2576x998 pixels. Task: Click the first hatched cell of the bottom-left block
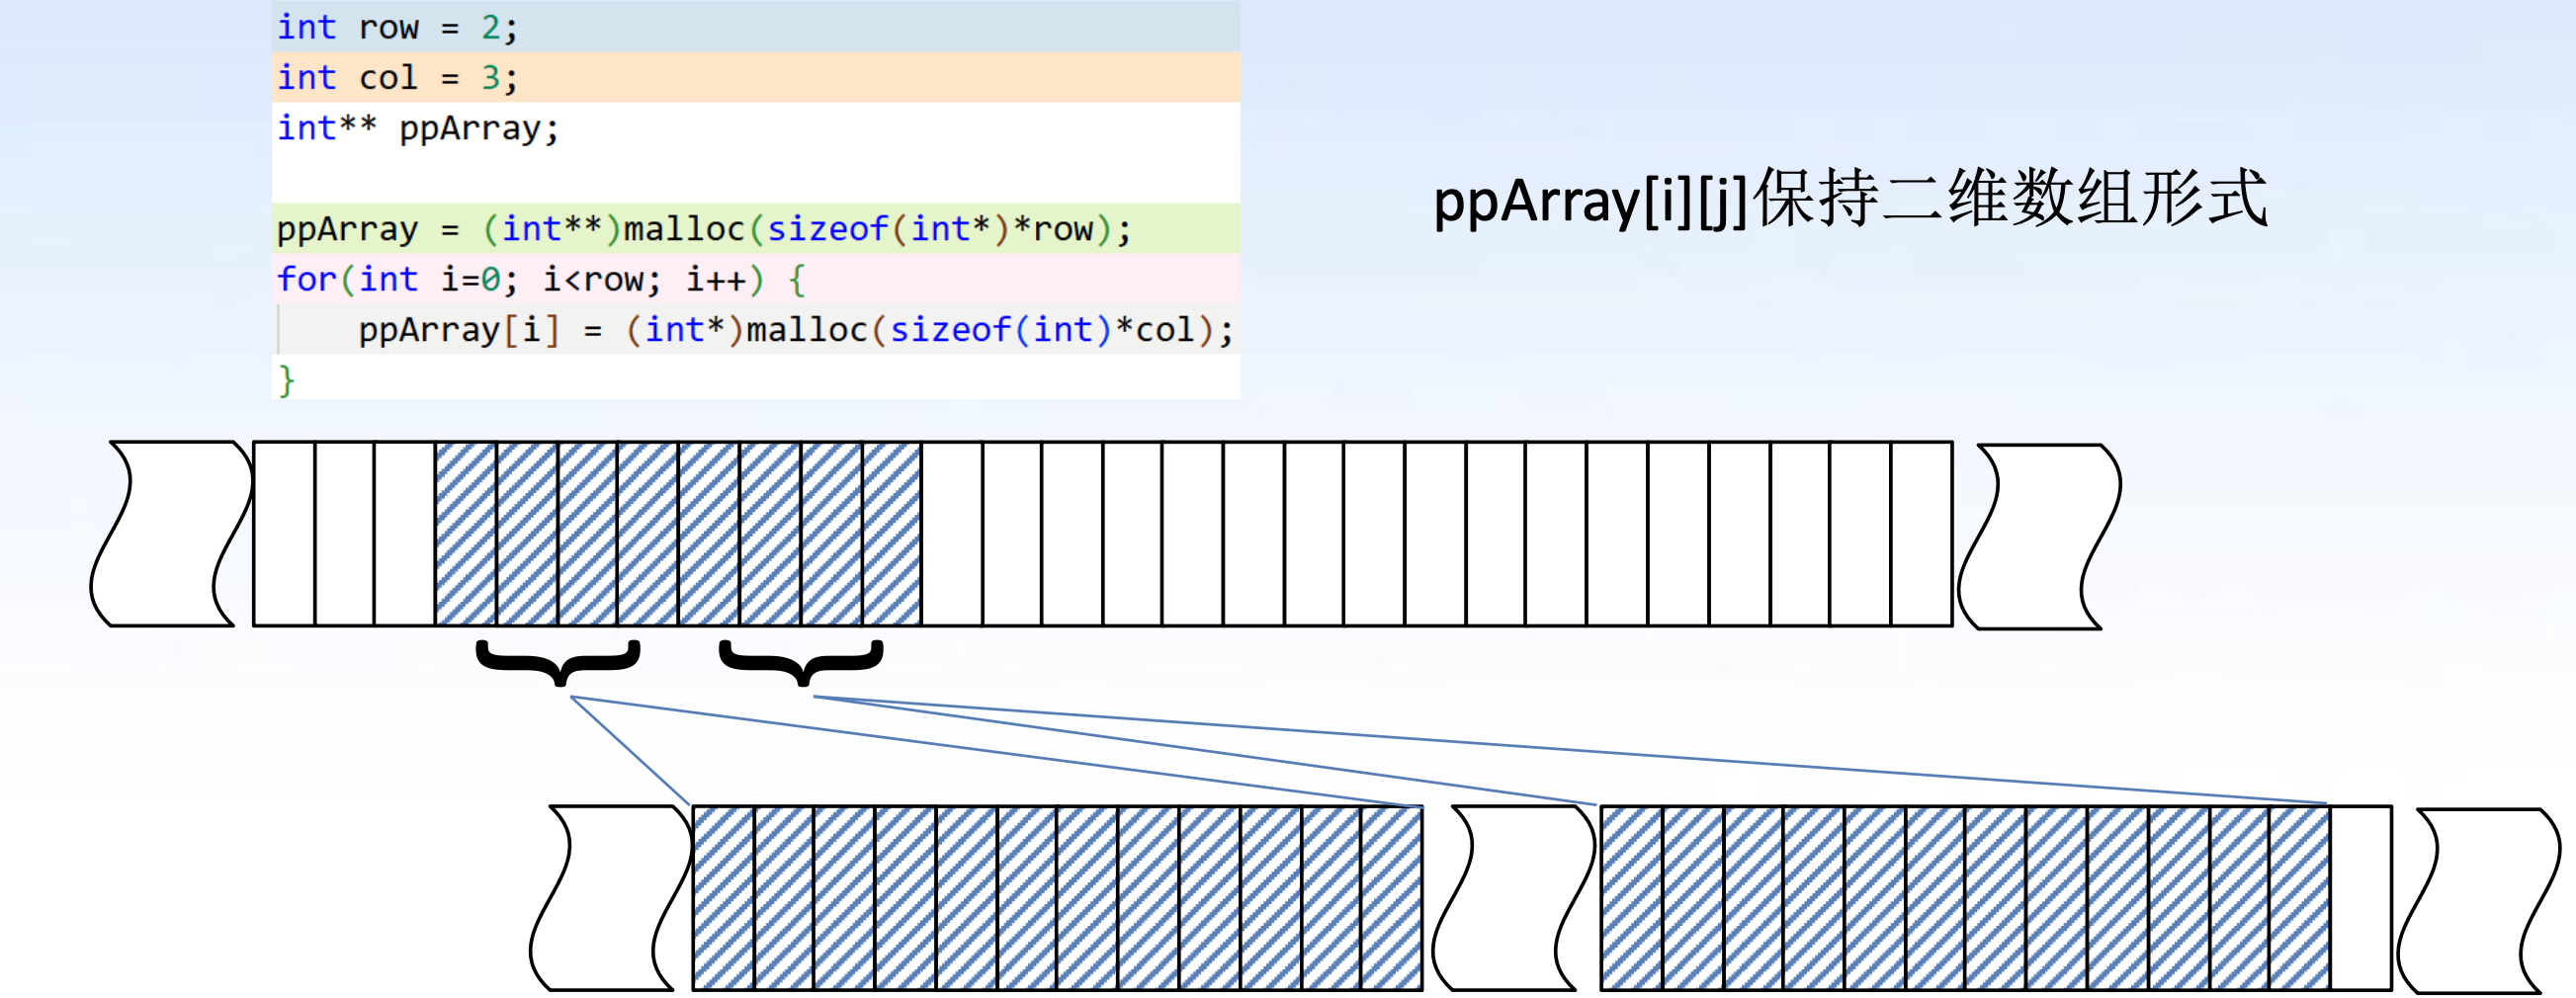pyautogui.click(x=724, y=898)
